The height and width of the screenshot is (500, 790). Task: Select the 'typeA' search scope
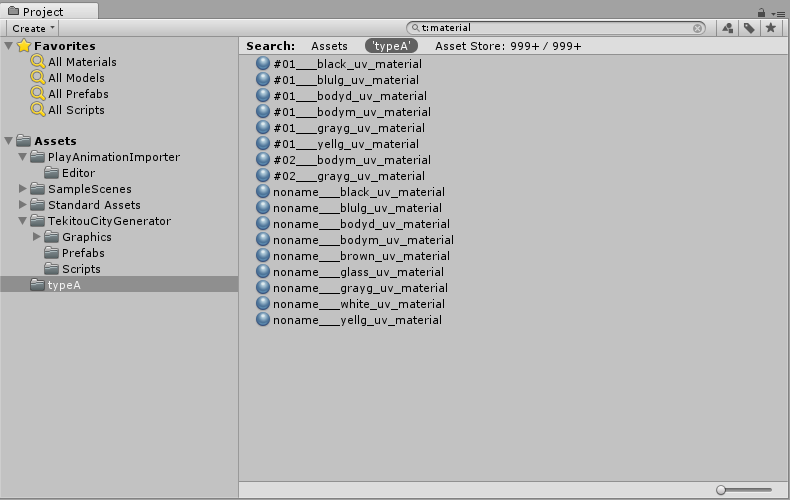pyautogui.click(x=391, y=46)
